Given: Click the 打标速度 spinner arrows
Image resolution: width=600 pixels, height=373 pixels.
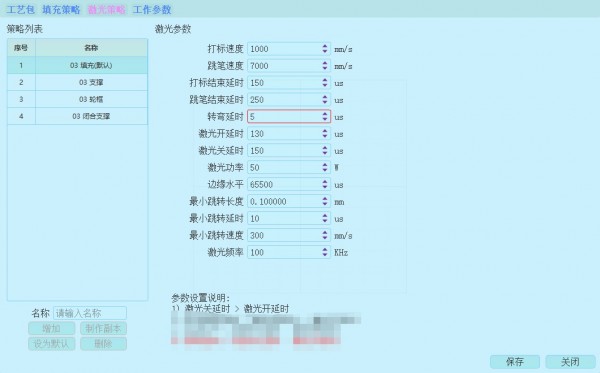Looking at the screenshot, I should (325, 49).
